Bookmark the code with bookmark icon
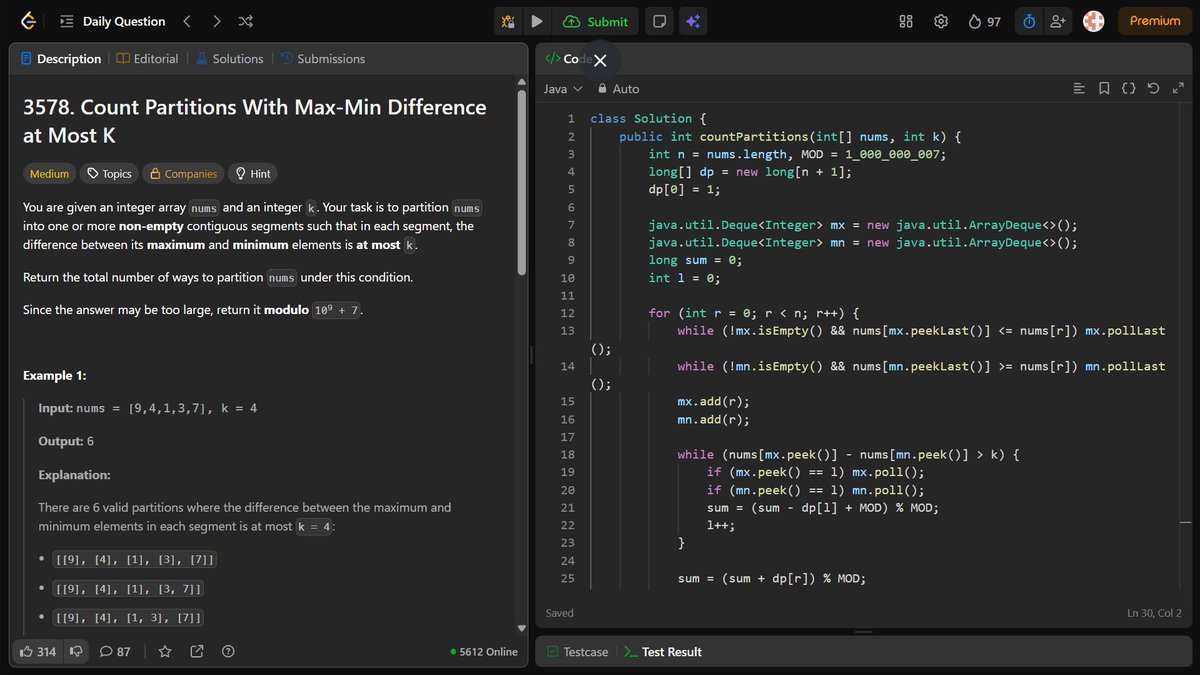Image resolution: width=1200 pixels, height=675 pixels. click(x=1104, y=89)
